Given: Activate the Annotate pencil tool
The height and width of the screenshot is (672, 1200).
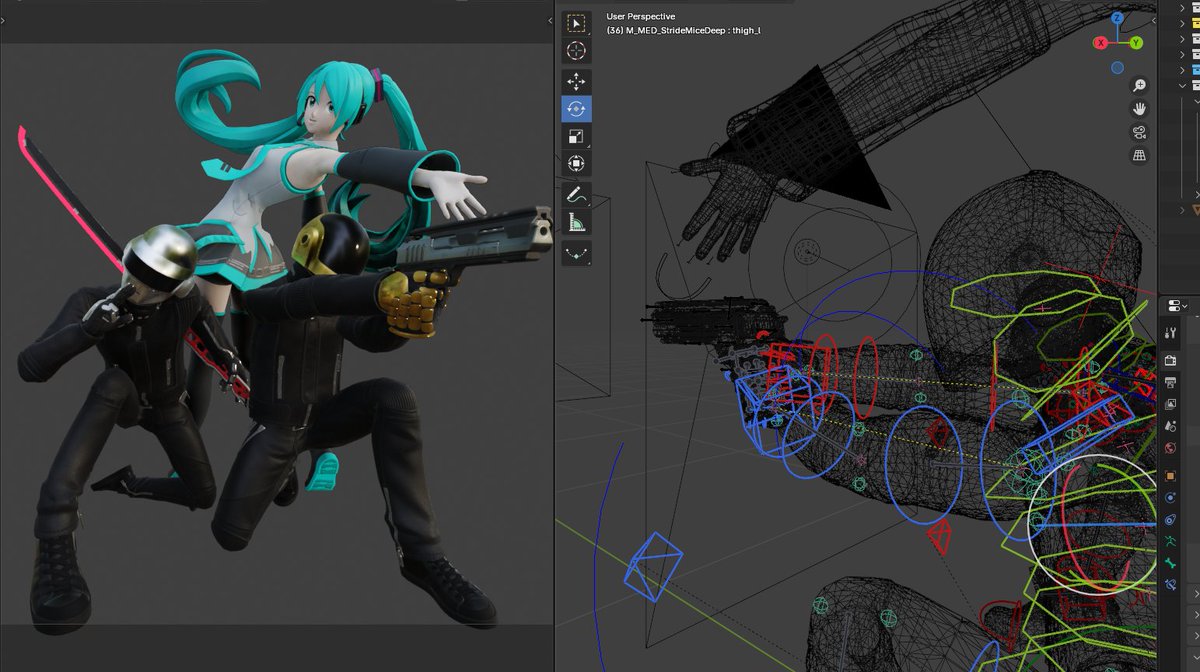Looking at the screenshot, I should pyautogui.click(x=577, y=195).
